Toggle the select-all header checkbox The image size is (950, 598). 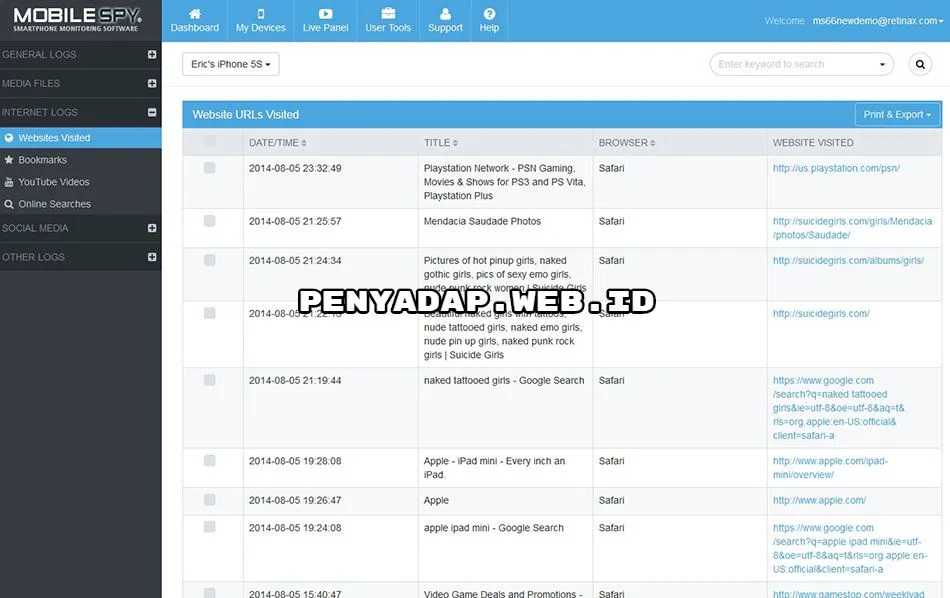point(210,141)
